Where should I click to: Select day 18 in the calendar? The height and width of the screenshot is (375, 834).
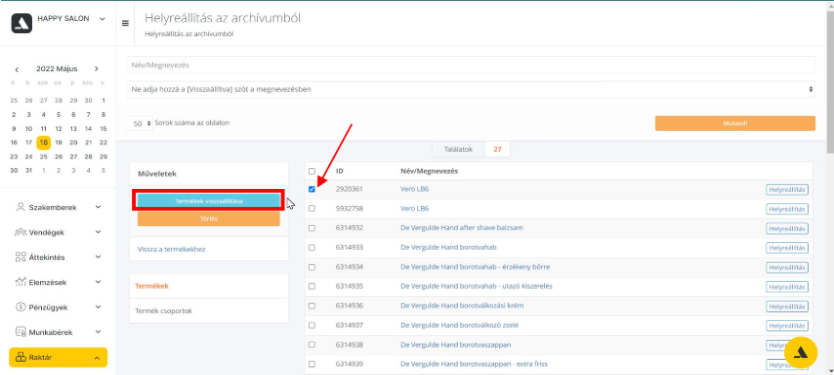click(44, 143)
